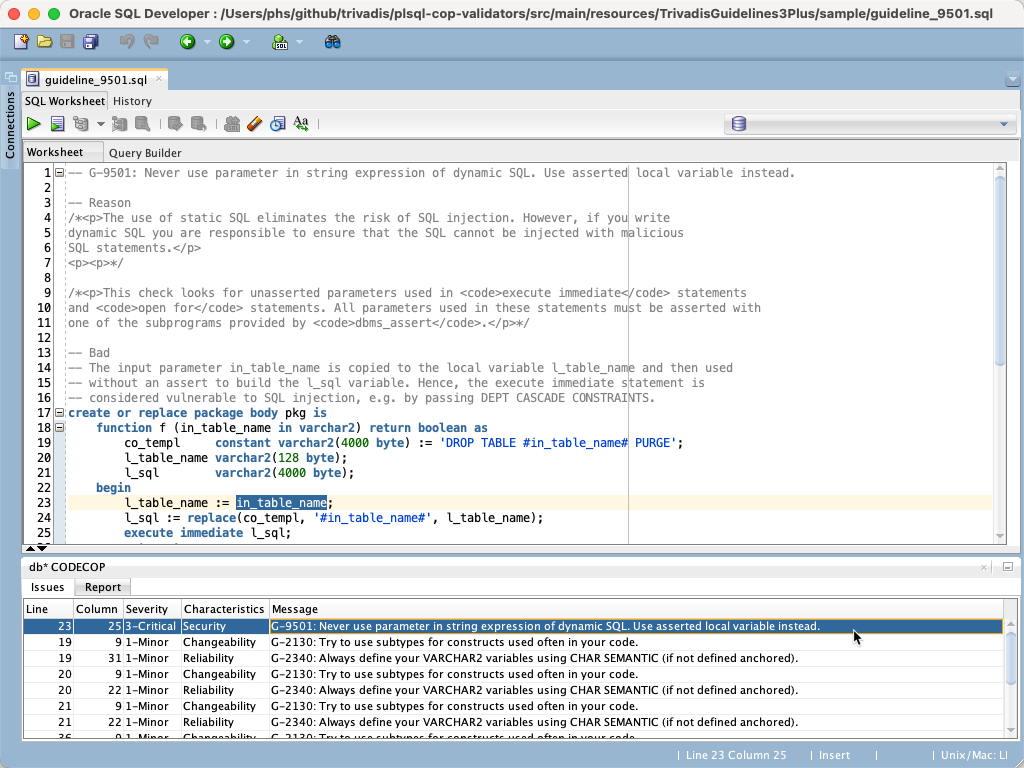
Task: Open the editor tab list dropdown
Action: pos(1012,80)
